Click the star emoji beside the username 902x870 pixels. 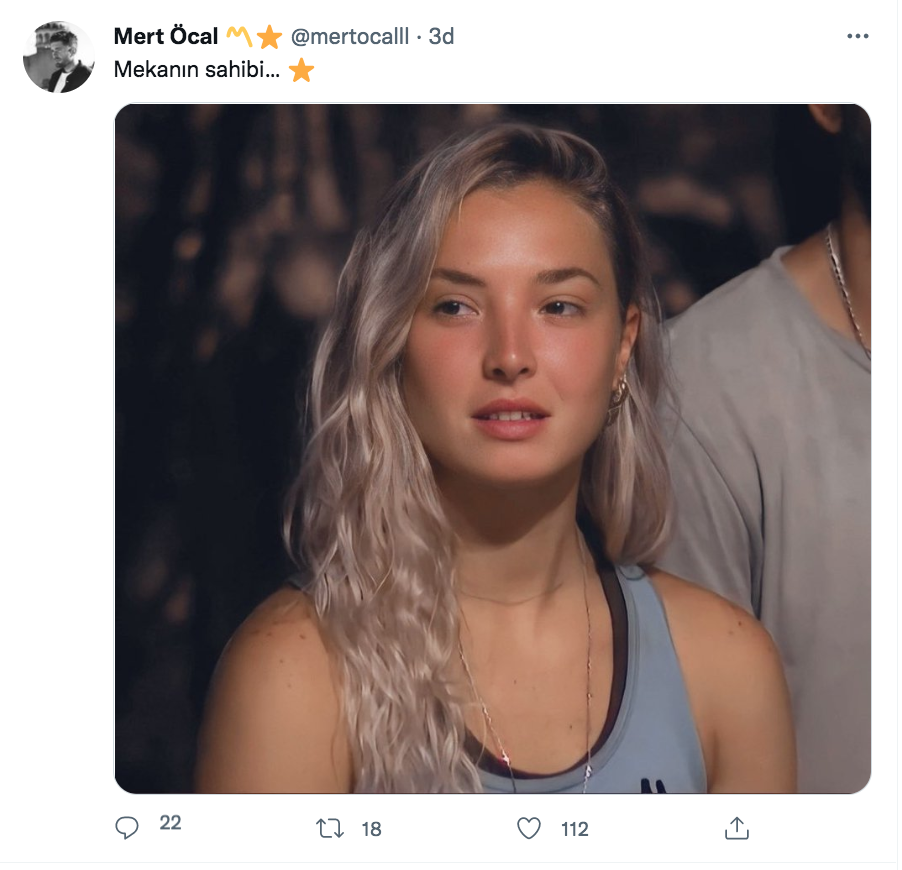(x=269, y=37)
